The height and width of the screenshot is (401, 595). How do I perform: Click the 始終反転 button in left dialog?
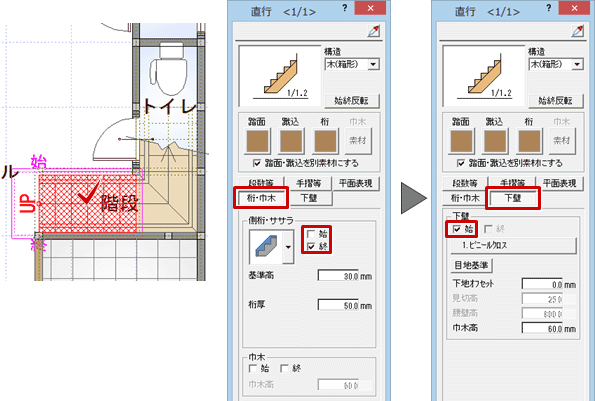351,101
